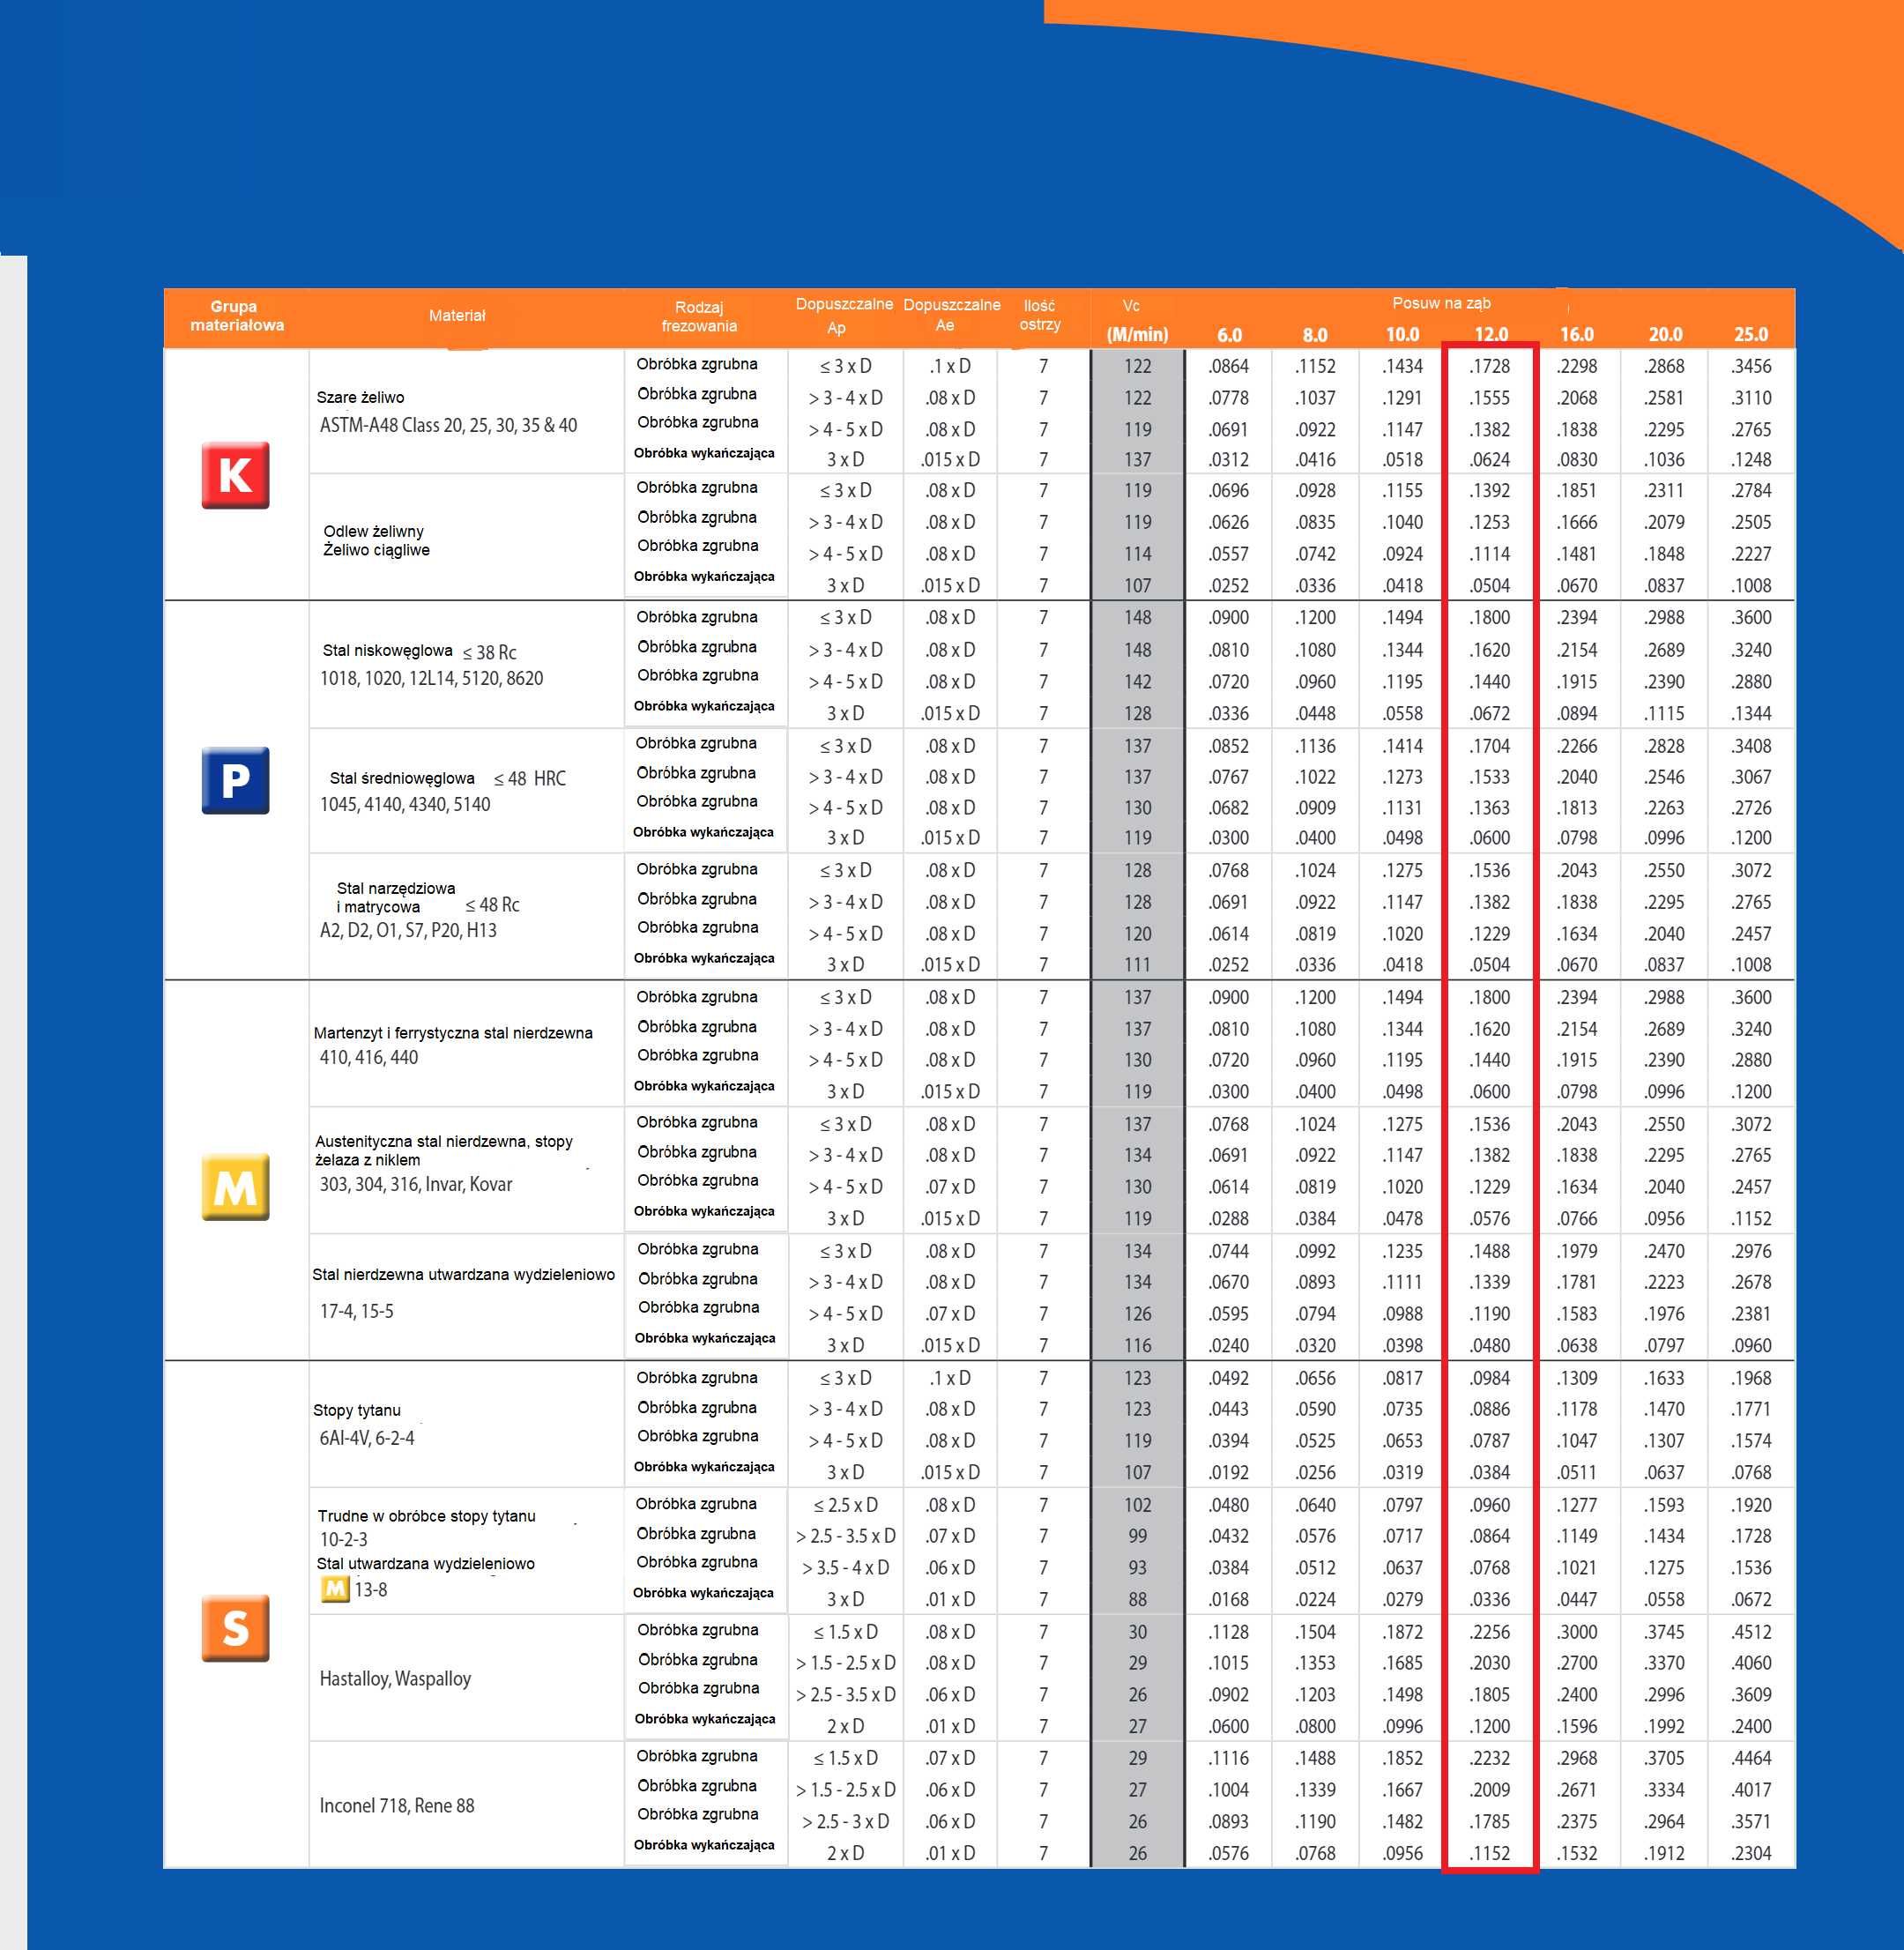Select the 10.0 diameter column header
Screen dimensions: 1904x1950
coord(1402,335)
